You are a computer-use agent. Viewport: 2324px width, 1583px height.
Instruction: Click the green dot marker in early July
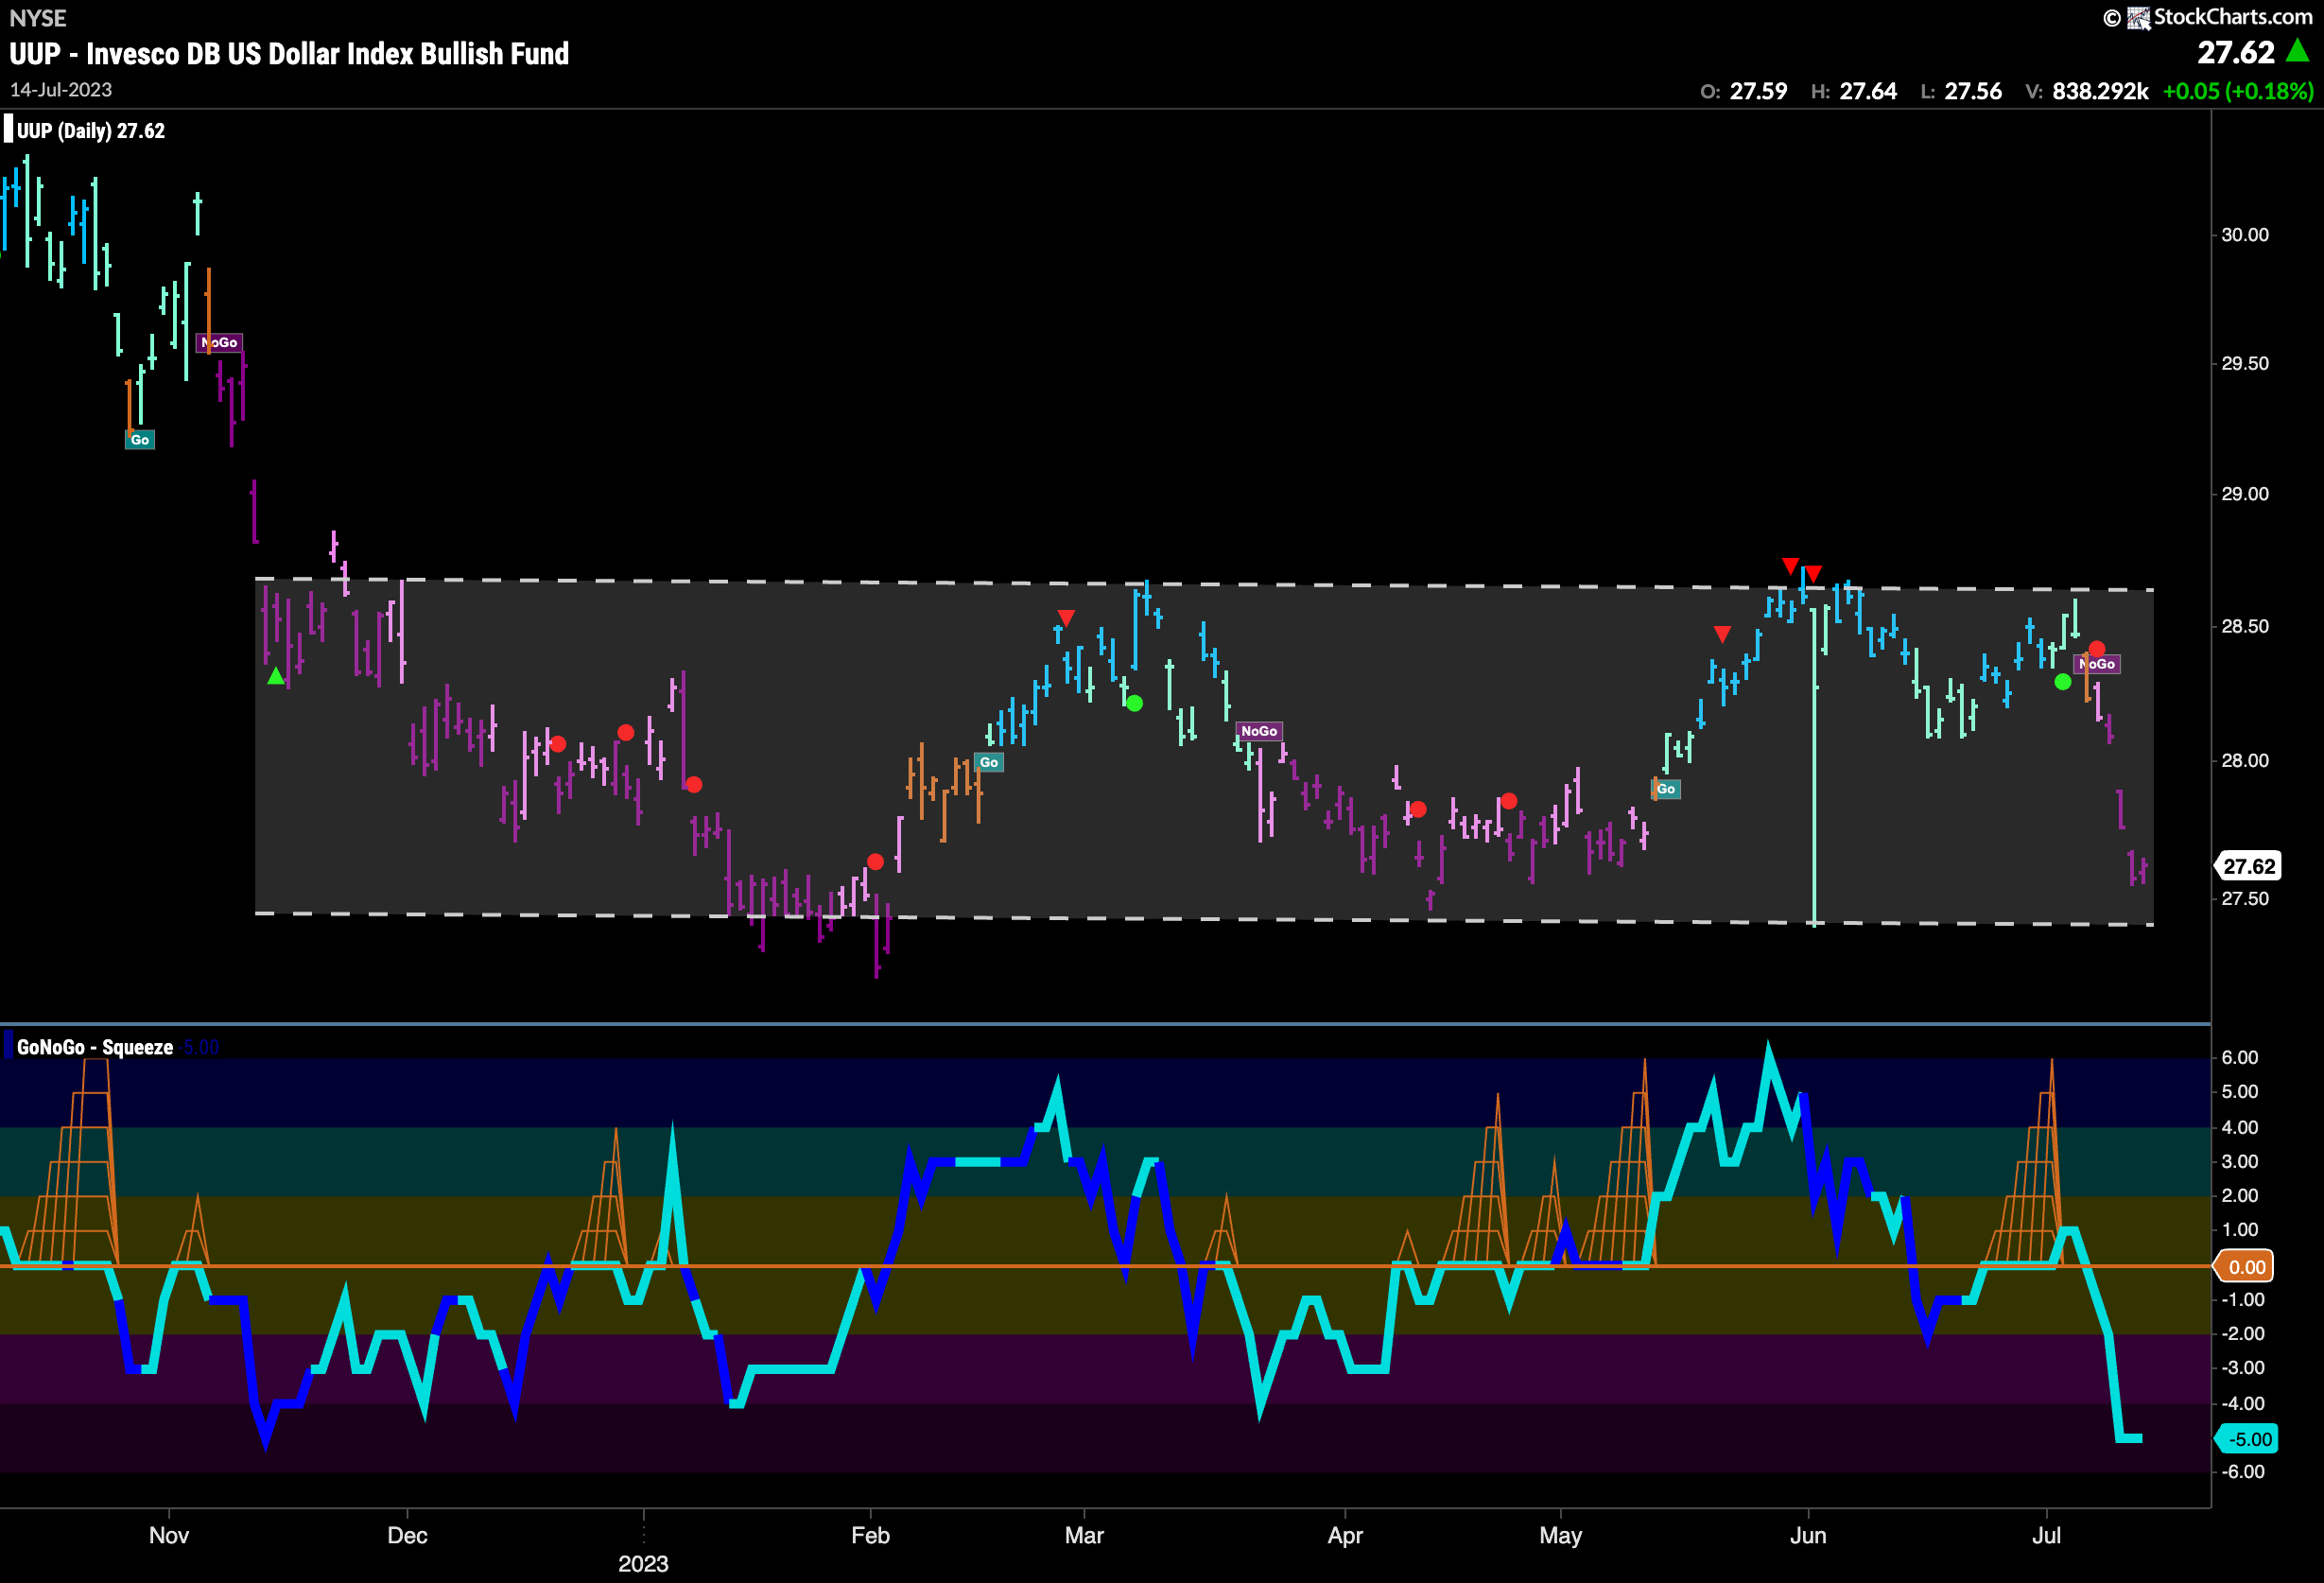(2063, 682)
